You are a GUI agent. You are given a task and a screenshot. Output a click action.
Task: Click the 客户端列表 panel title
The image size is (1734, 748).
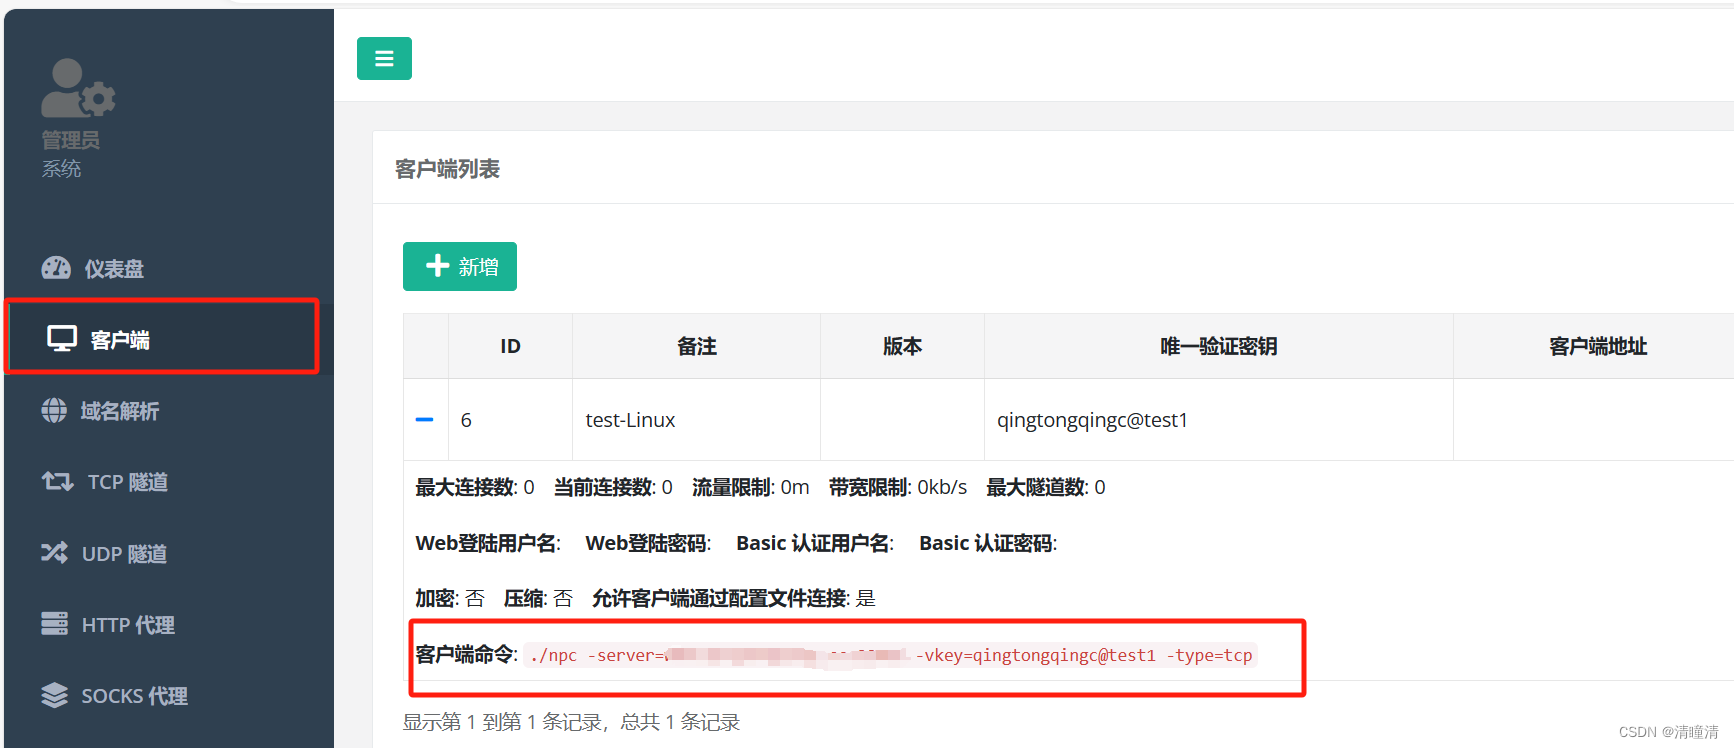click(x=447, y=169)
